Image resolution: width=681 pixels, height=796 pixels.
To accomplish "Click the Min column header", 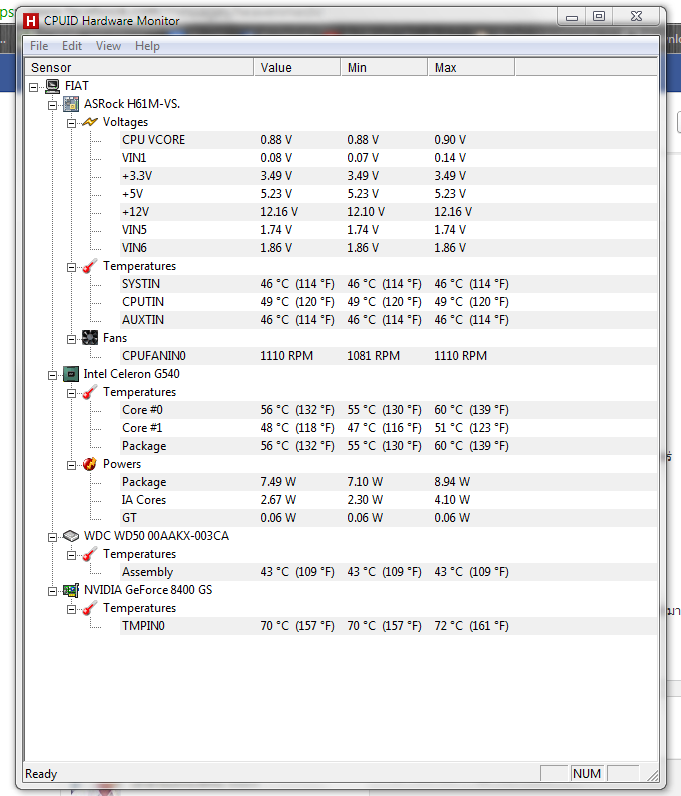I will 384,68.
